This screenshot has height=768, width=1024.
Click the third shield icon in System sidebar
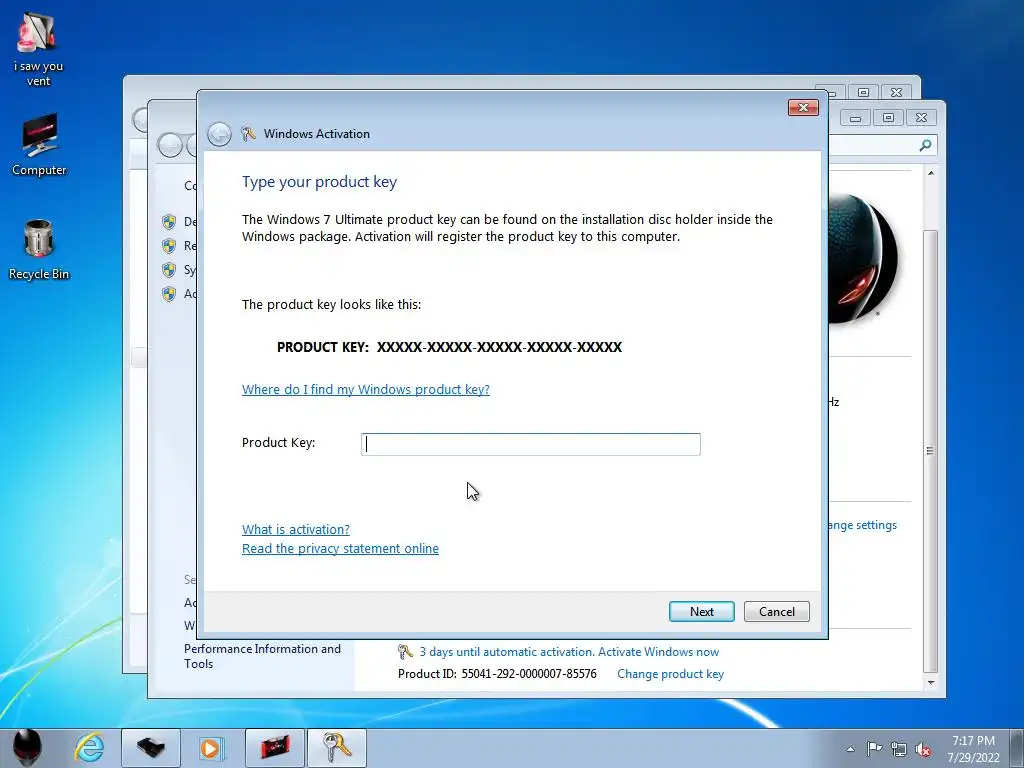(x=169, y=270)
